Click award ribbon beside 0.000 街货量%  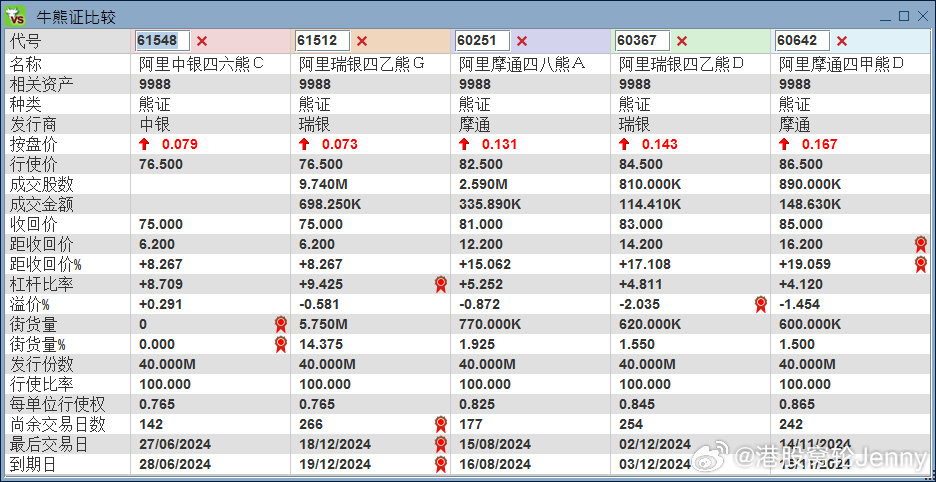tap(281, 345)
